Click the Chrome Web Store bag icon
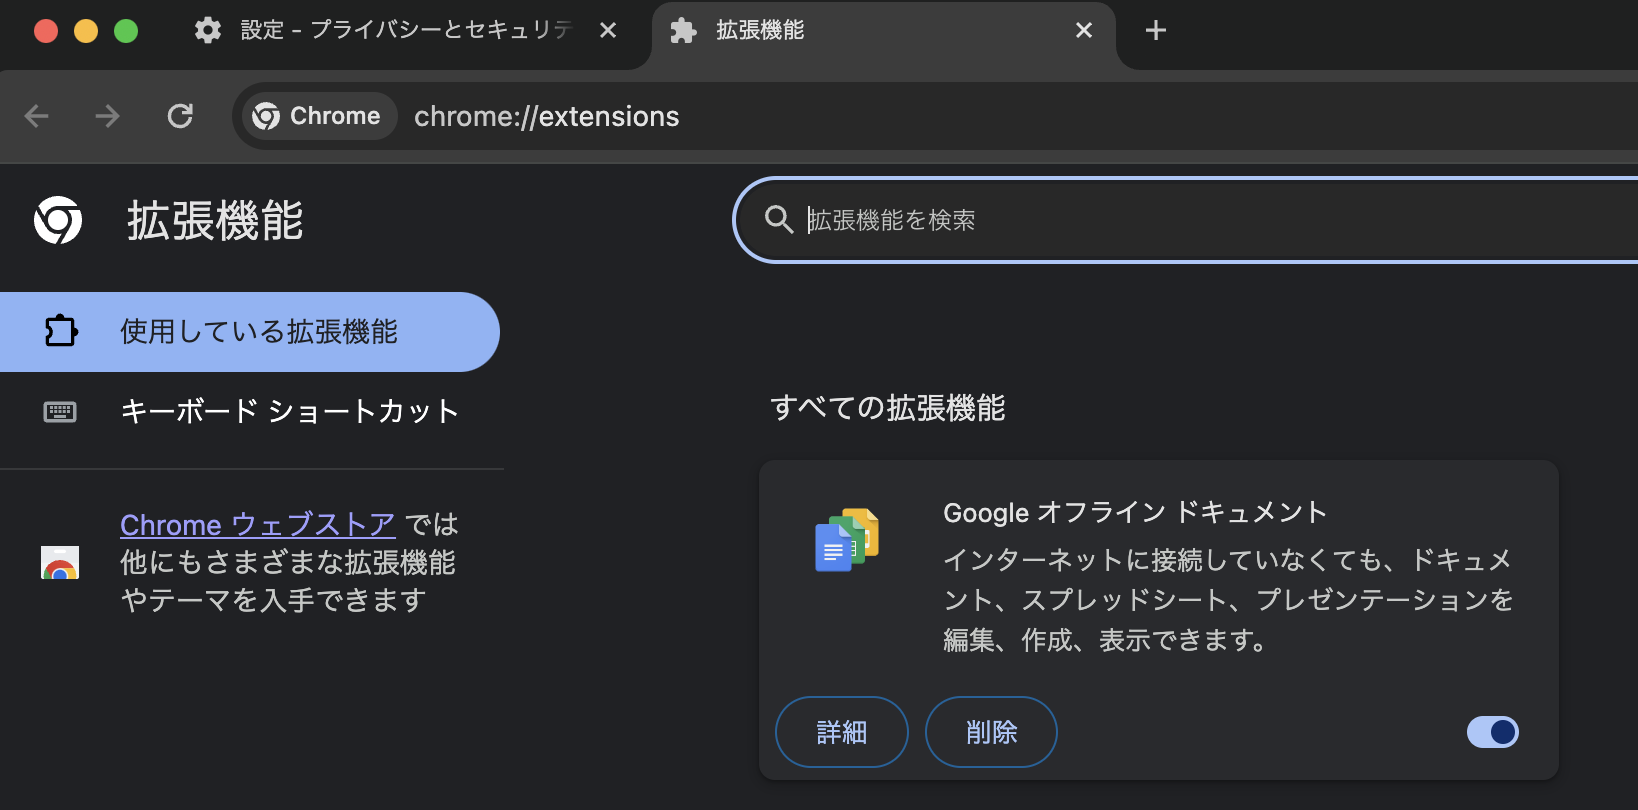1638x810 pixels. tap(60, 562)
